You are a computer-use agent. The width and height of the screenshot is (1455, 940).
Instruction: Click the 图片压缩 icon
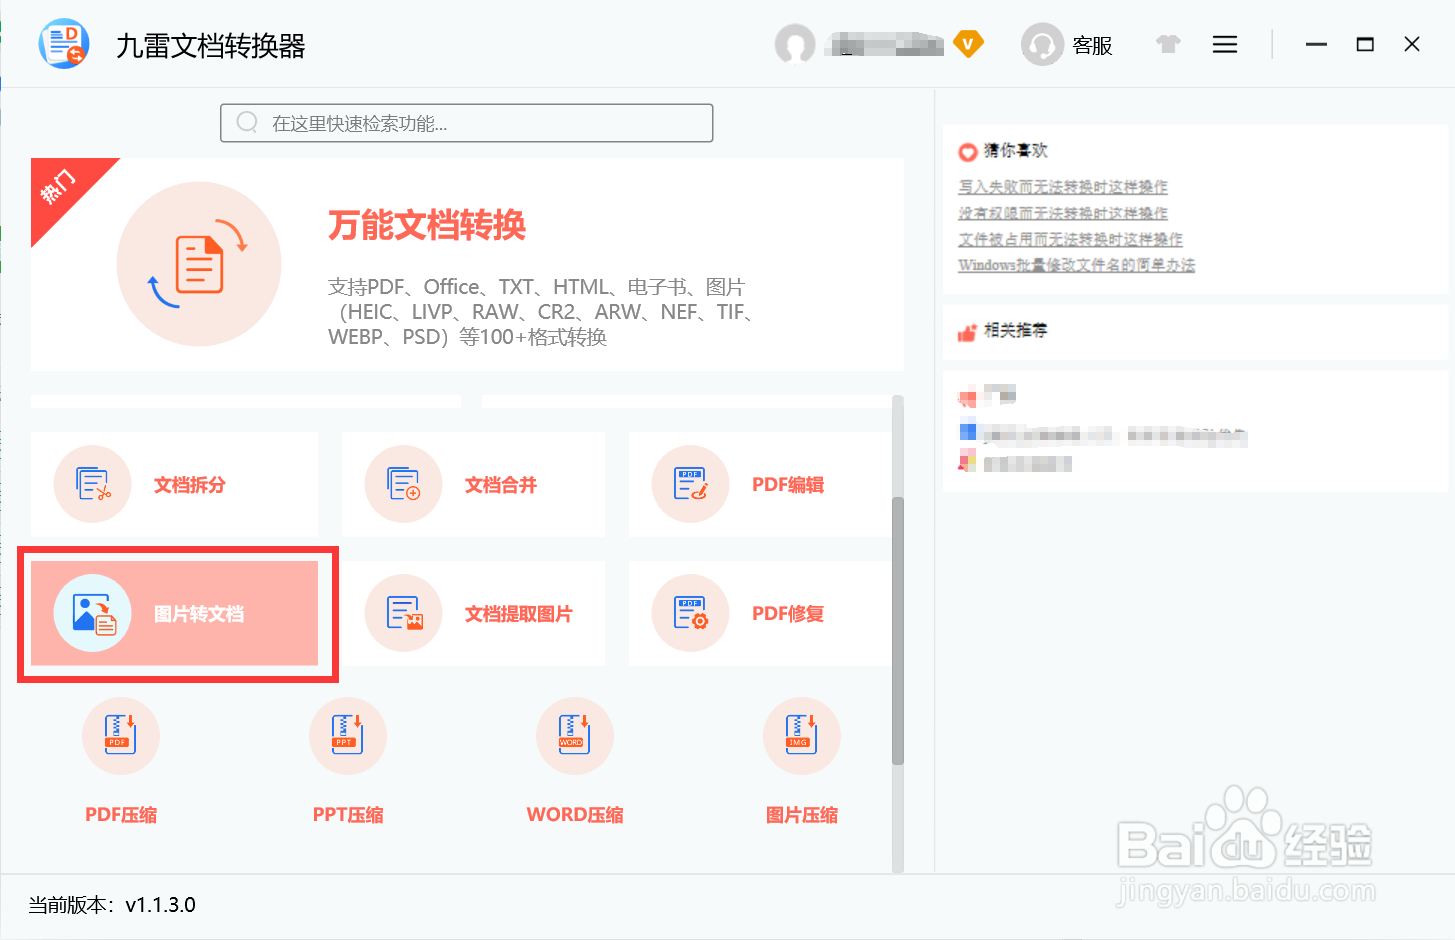click(x=802, y=736)
